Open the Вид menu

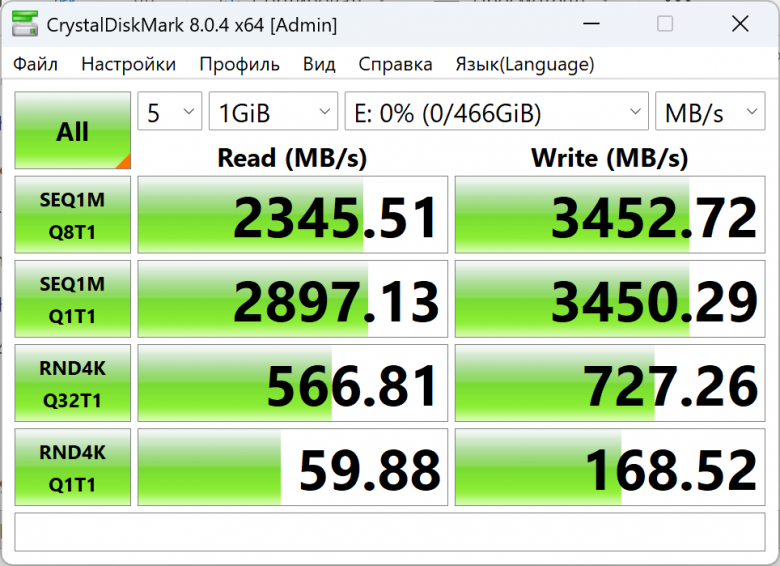319,64
